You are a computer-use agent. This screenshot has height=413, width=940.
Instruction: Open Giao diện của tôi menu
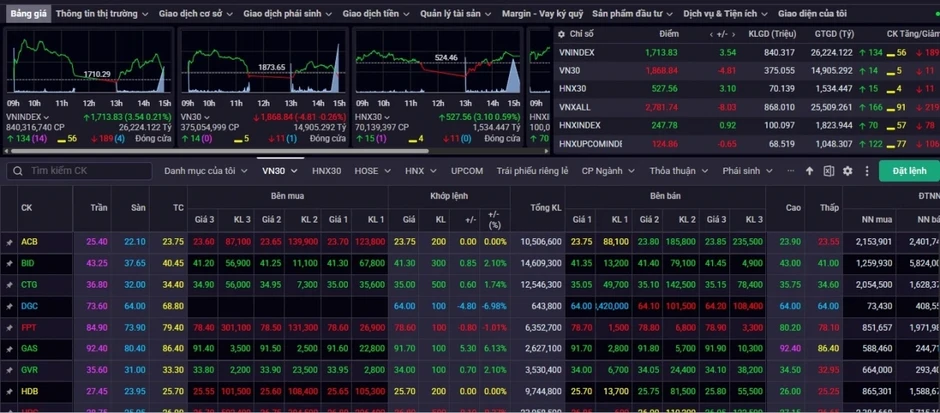[x=812, y=13]
